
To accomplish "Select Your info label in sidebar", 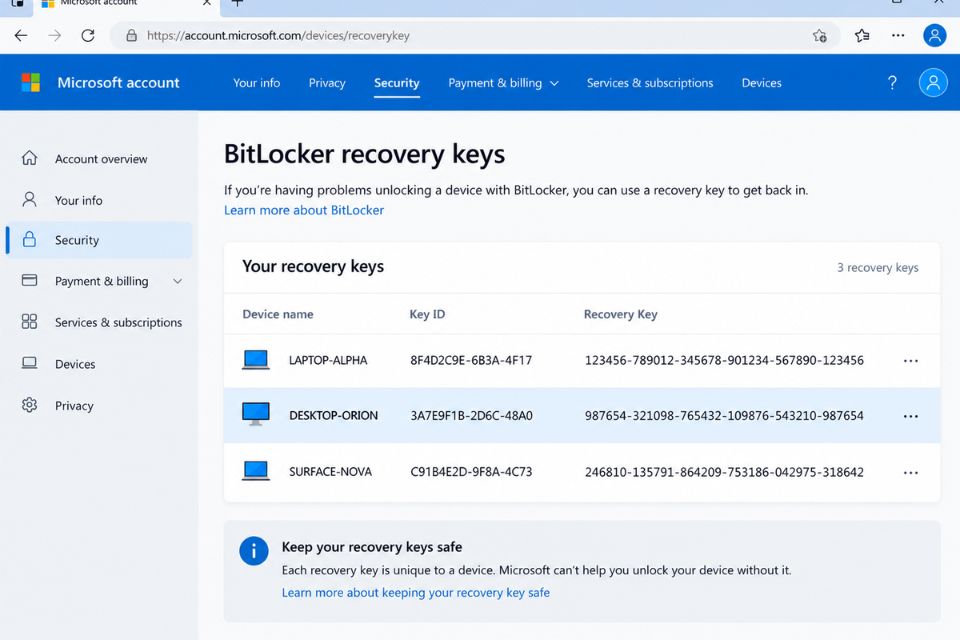I will tap(78, 200).
